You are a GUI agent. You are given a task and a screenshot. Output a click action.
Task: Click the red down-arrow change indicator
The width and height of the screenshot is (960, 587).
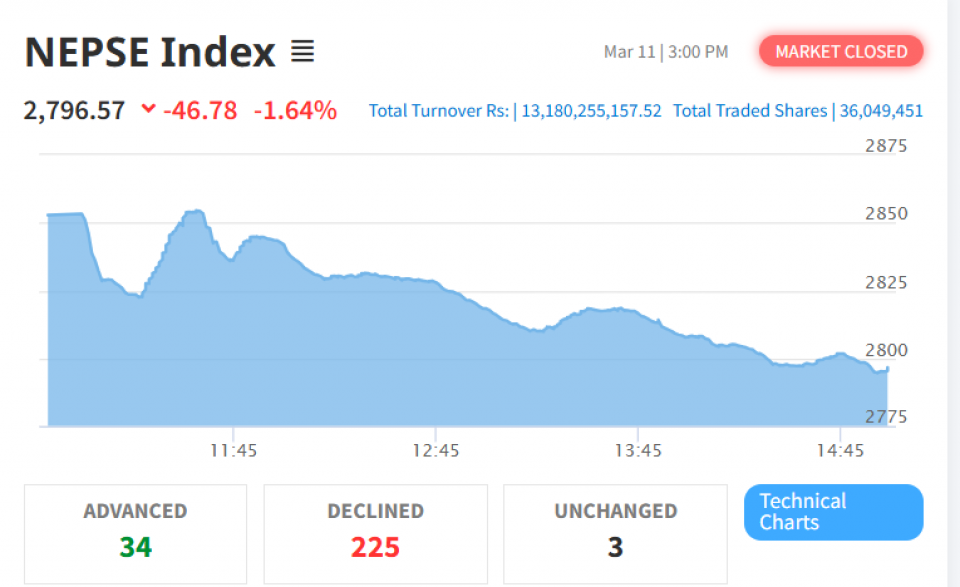pyautogui.click(x=149, y=109)
